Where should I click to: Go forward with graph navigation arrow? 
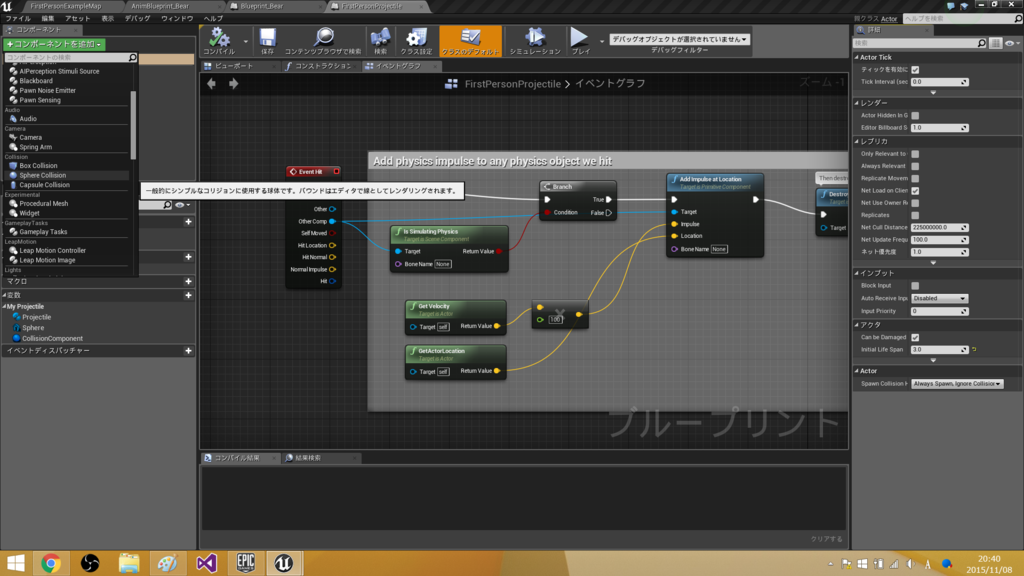(x=233, y=84)
